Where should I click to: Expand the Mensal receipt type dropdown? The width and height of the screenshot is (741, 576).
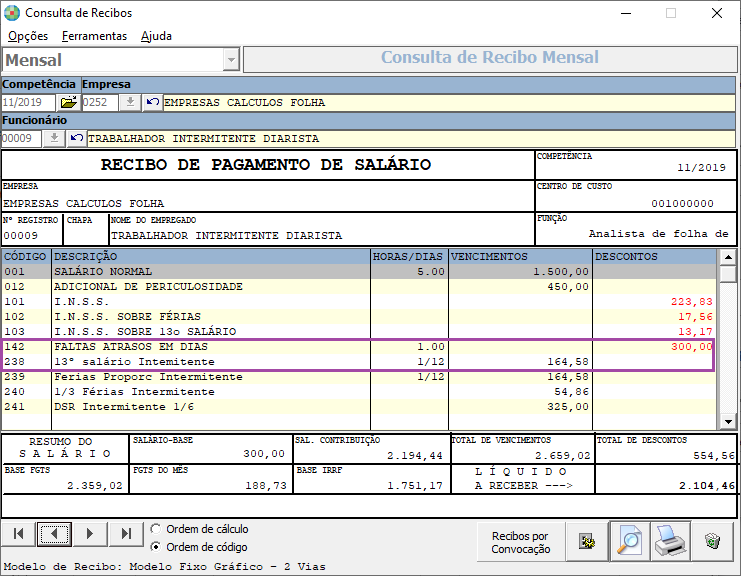[x=231, y=60]
